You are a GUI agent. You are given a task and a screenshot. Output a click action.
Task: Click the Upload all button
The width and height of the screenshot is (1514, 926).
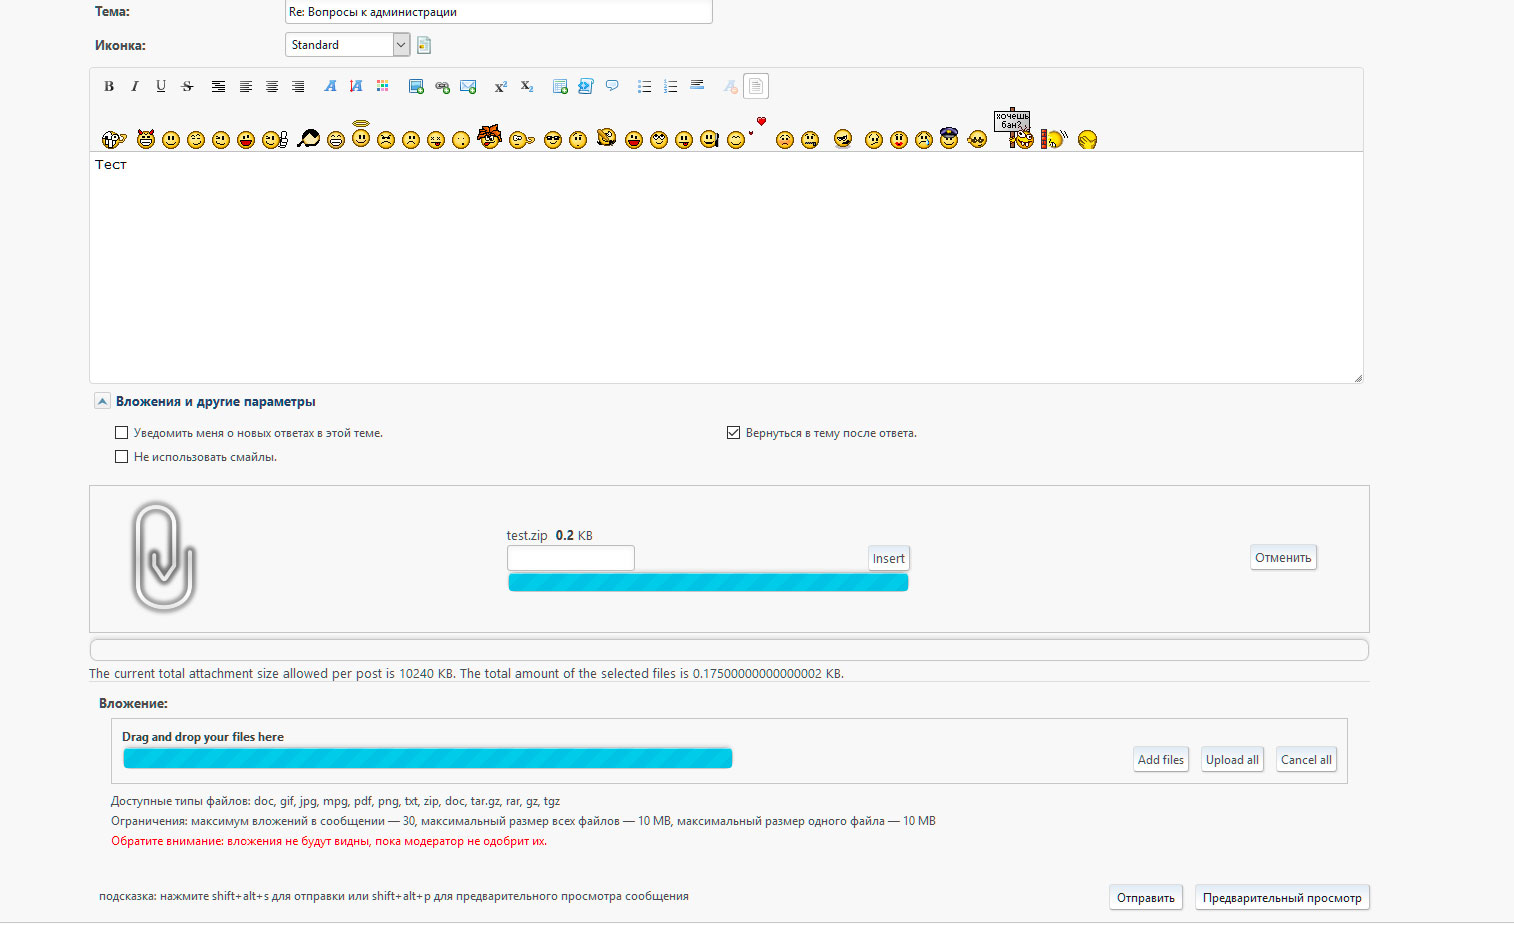pos(1232,760)
